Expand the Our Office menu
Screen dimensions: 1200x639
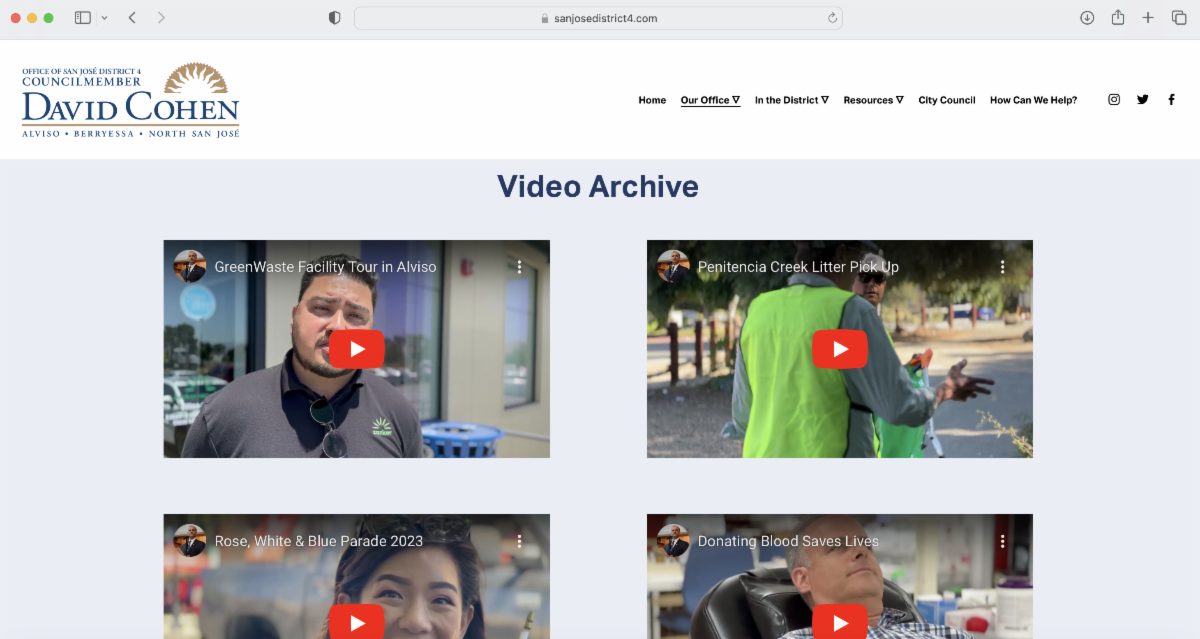710,100
